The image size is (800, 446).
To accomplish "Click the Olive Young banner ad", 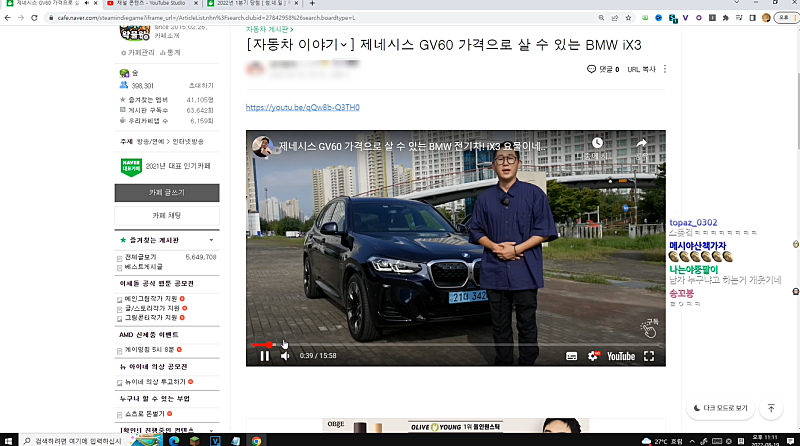I will pos(456,426).
